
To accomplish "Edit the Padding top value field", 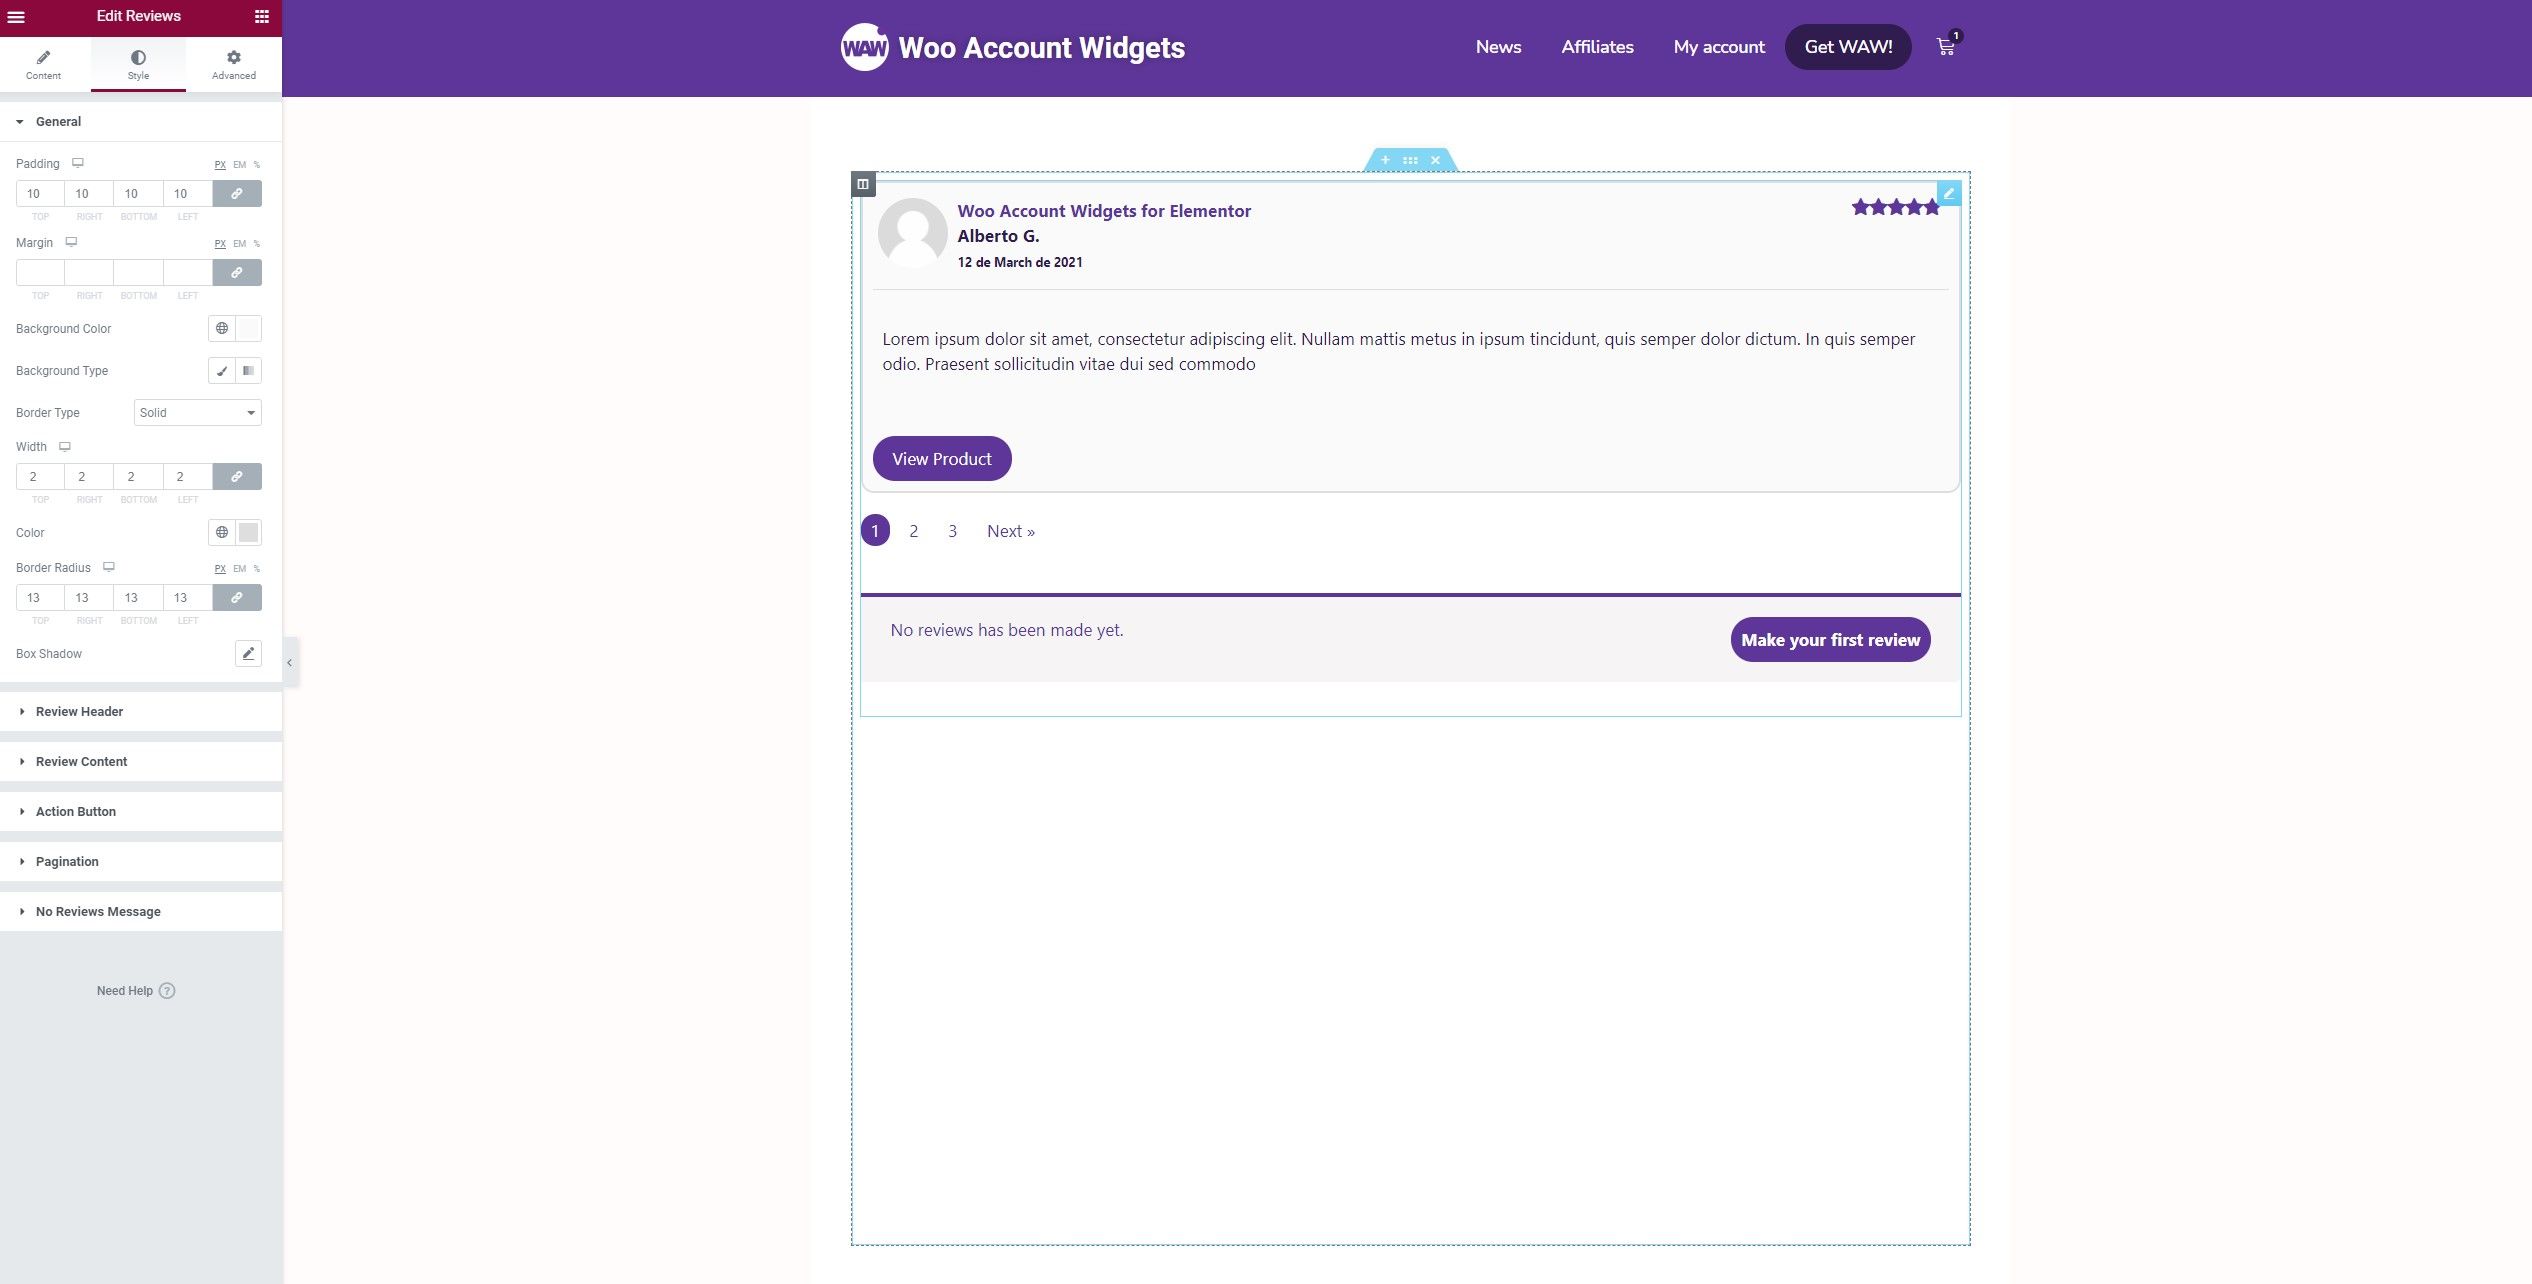I will 40,194.
